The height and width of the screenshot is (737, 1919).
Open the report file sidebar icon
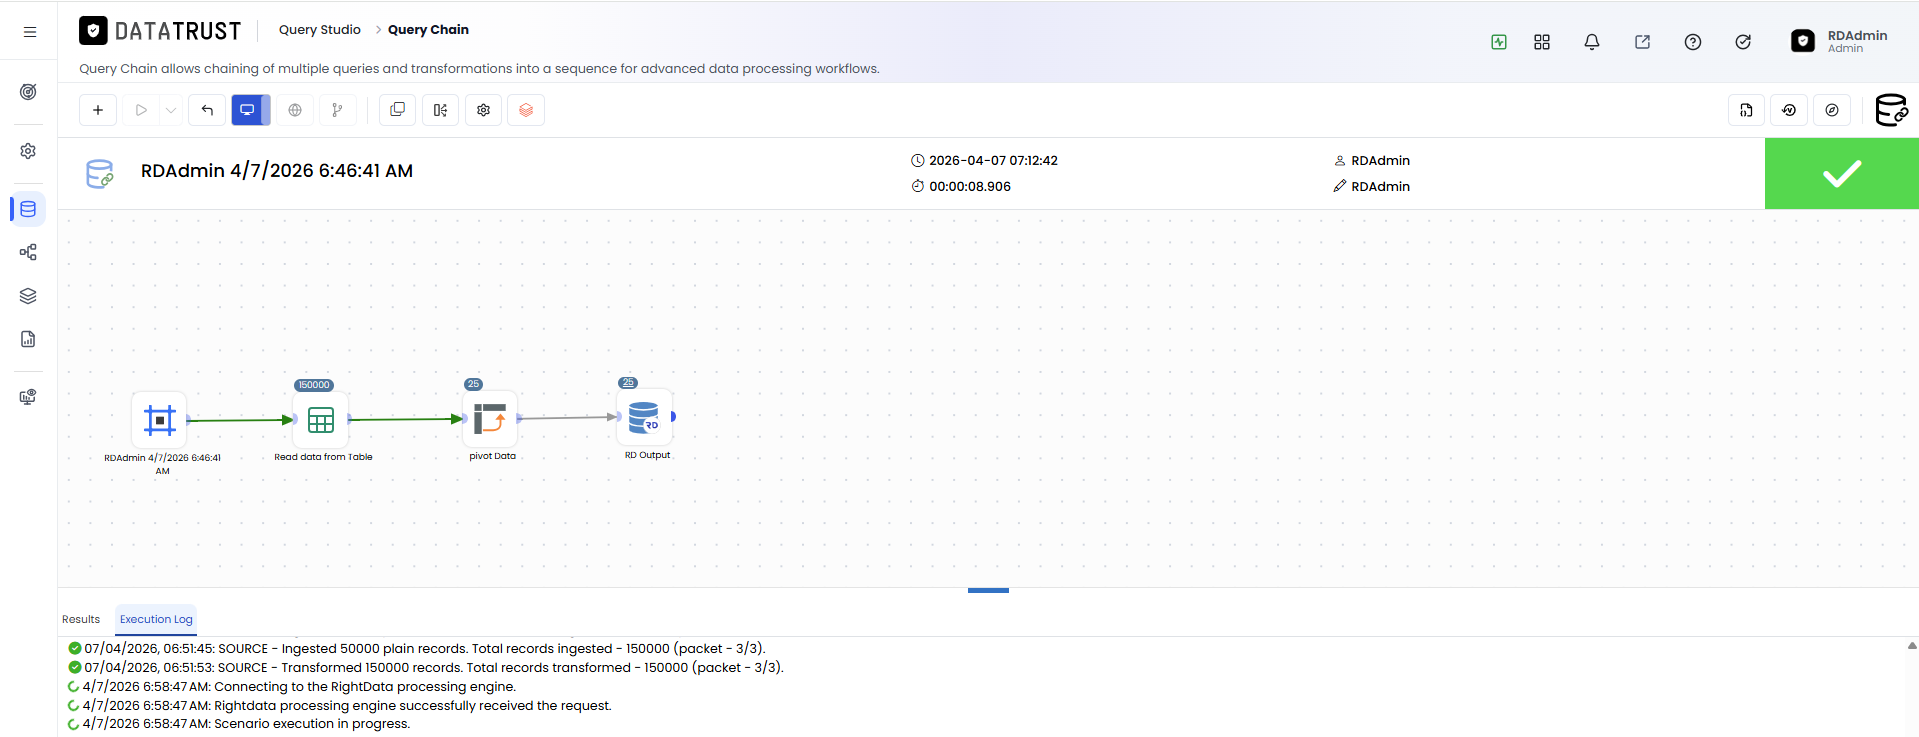click(28, 339)
